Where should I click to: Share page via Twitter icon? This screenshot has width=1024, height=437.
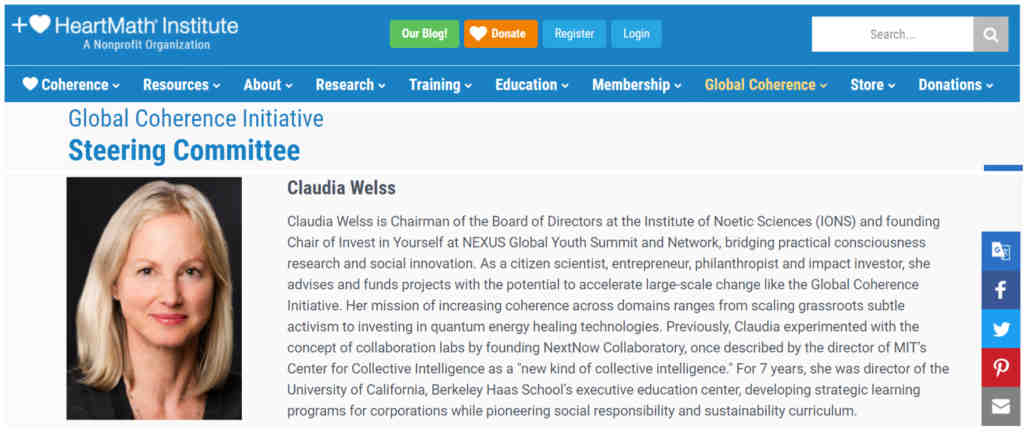[1000, 329]
